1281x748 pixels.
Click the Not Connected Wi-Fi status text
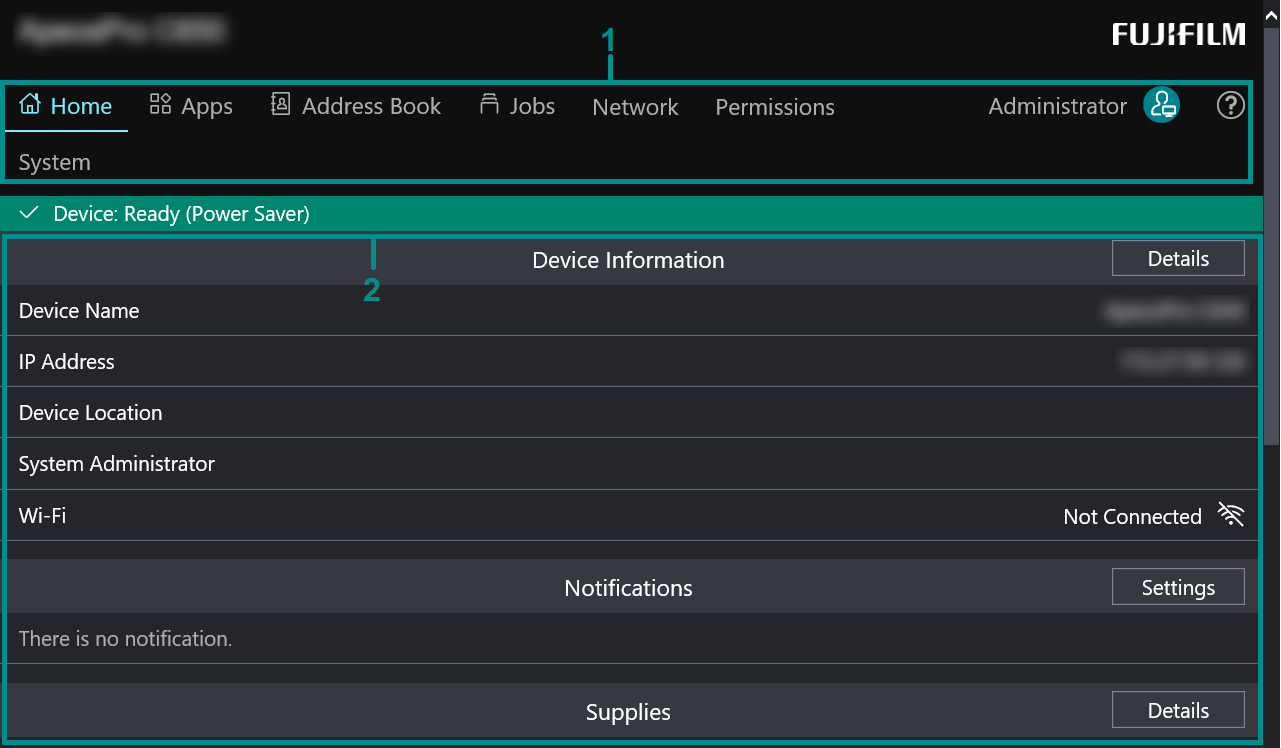1132,516
